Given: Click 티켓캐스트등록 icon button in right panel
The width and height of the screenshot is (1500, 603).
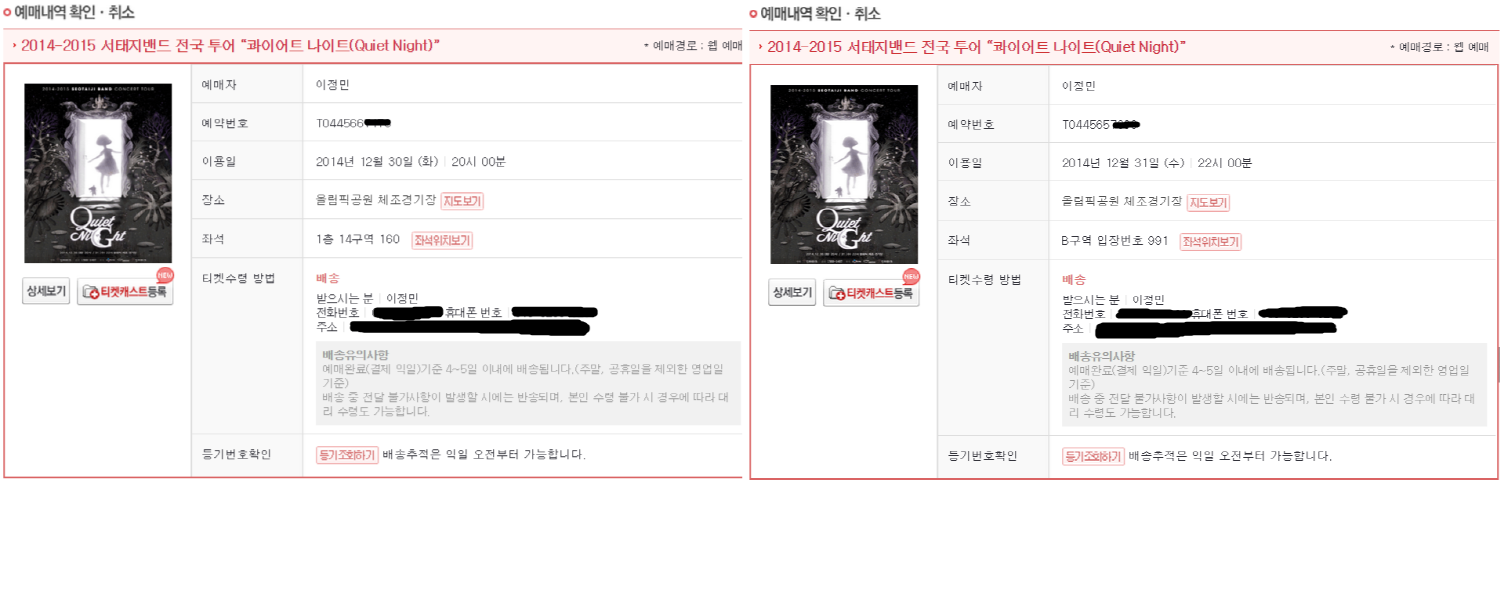Looking at the screenshot, I should [x=871, y=293].
